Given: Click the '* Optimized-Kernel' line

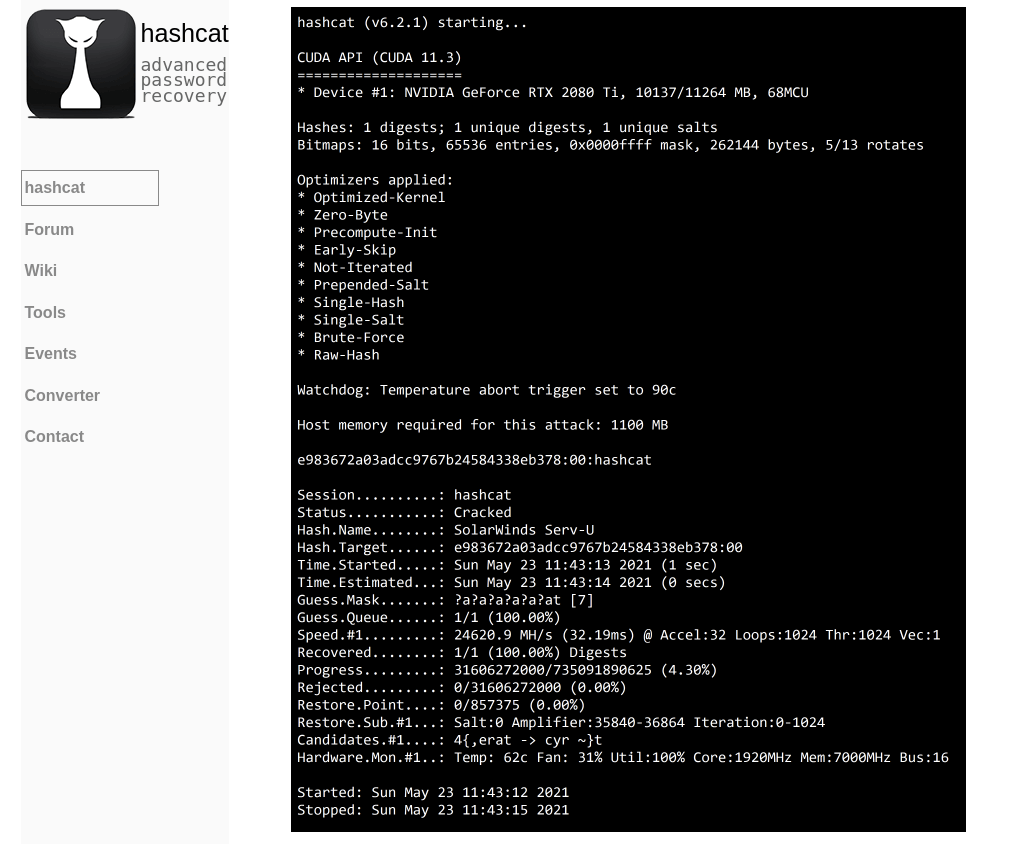Looking at the screenshot, I should pos(371,197).
